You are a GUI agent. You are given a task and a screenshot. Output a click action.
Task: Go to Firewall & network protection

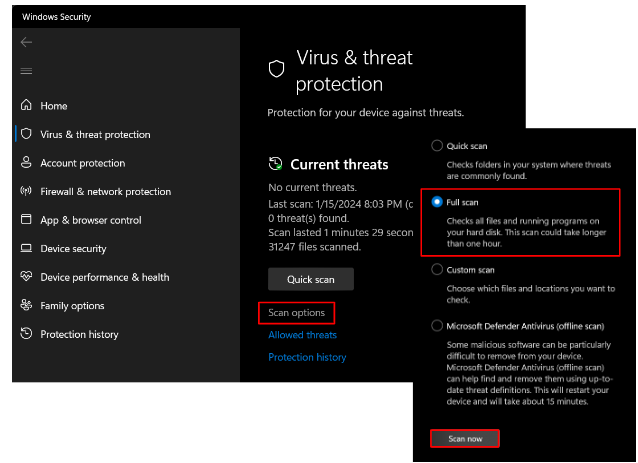[105, 191]
